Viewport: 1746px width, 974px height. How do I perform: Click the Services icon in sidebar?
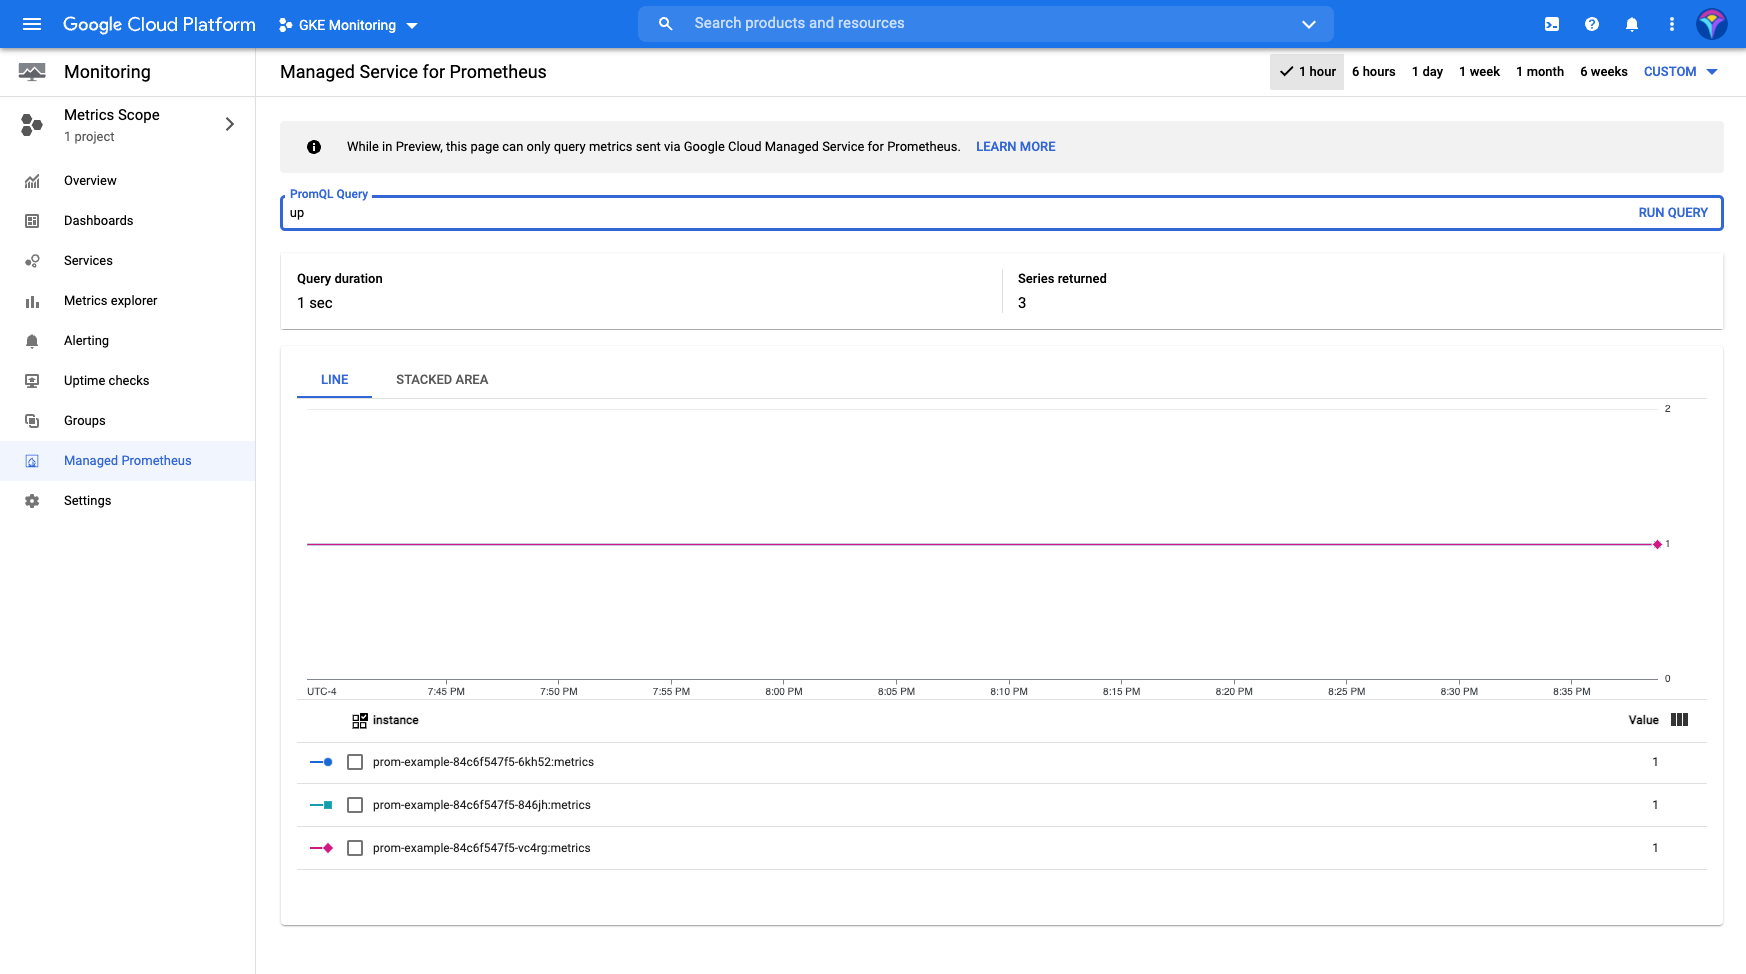click(x=32, y=261)
